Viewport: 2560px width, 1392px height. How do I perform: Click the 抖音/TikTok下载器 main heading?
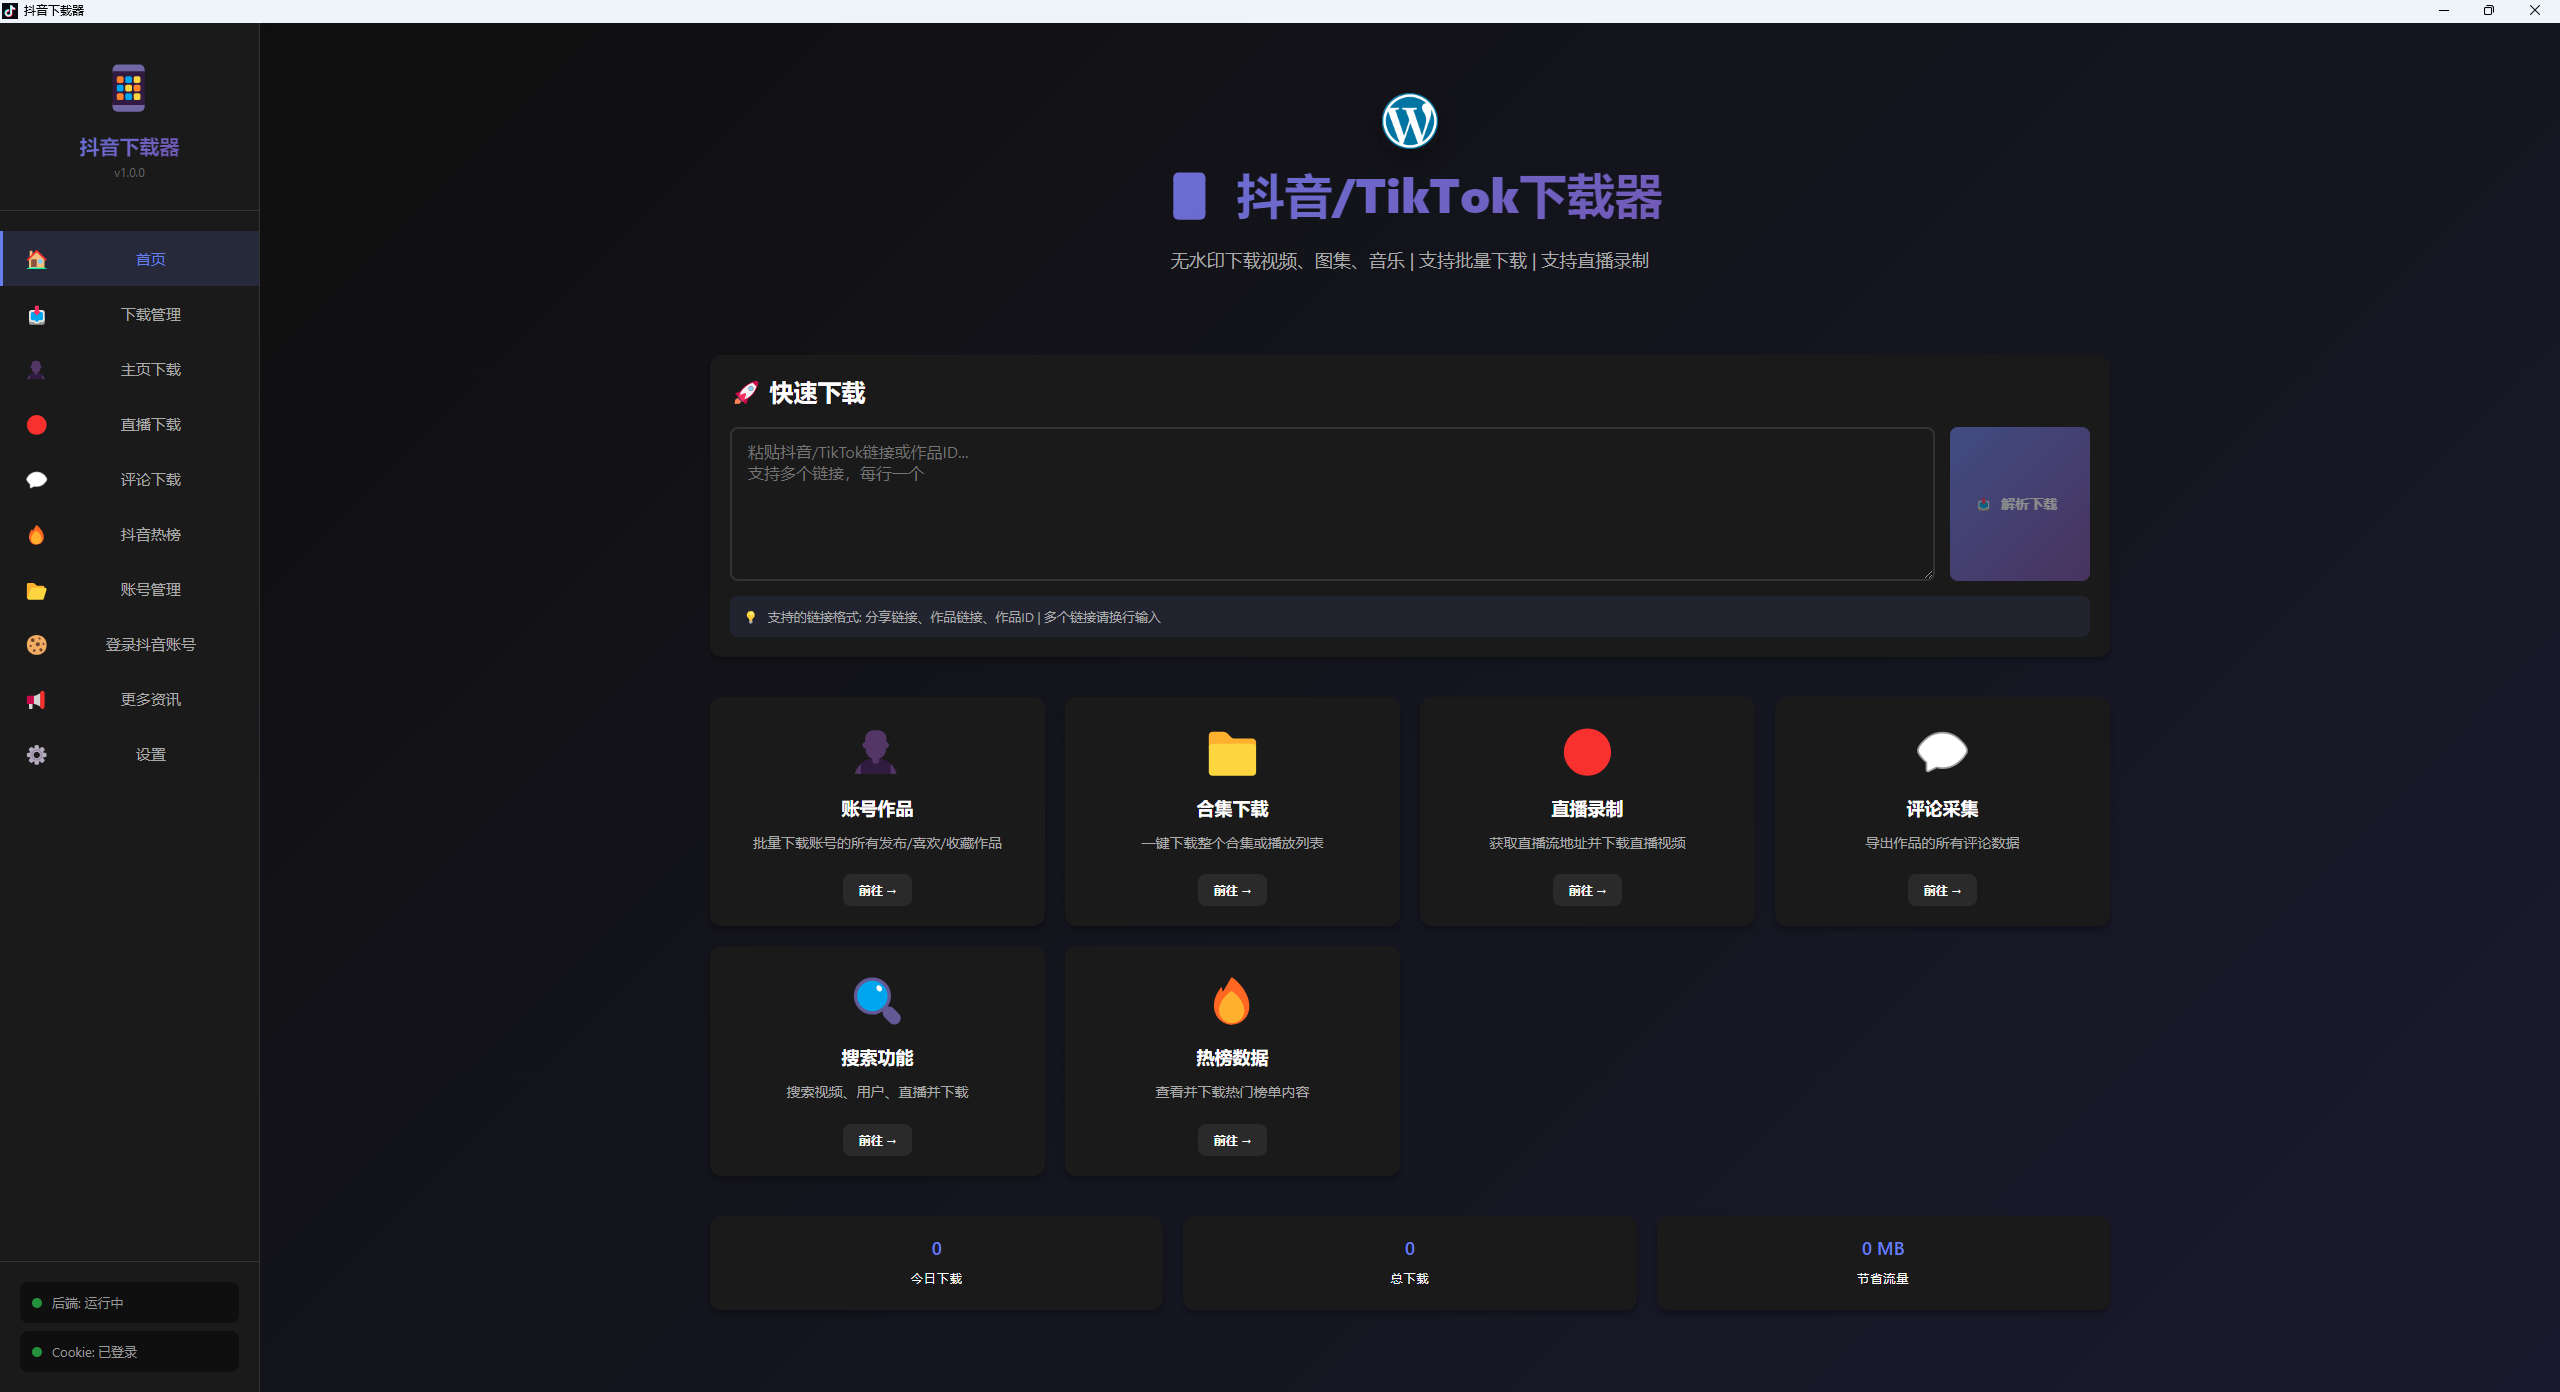point(1449,196)
